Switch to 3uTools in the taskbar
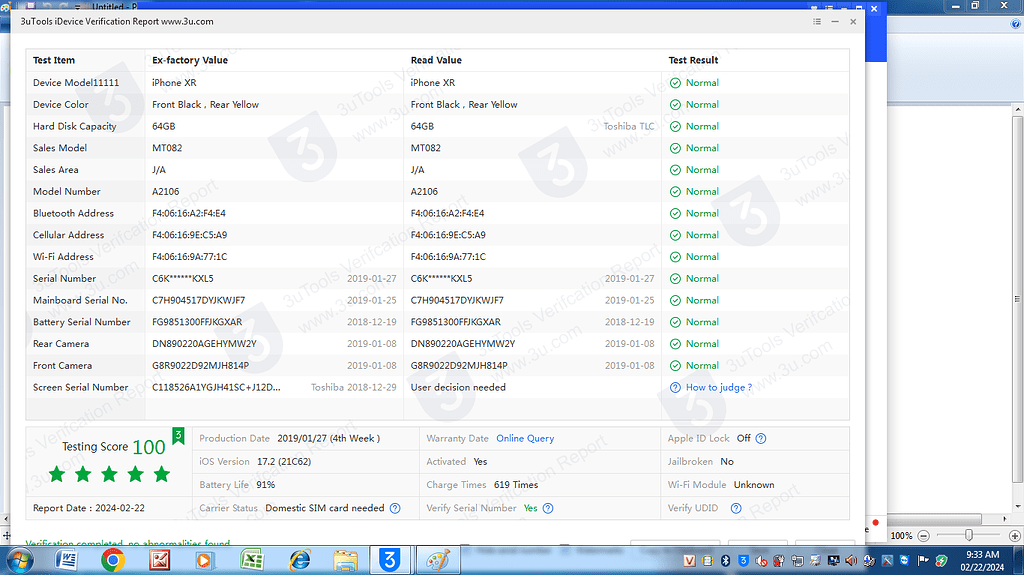The height and width of the screenshot is (575, 1024). [390, 560]
